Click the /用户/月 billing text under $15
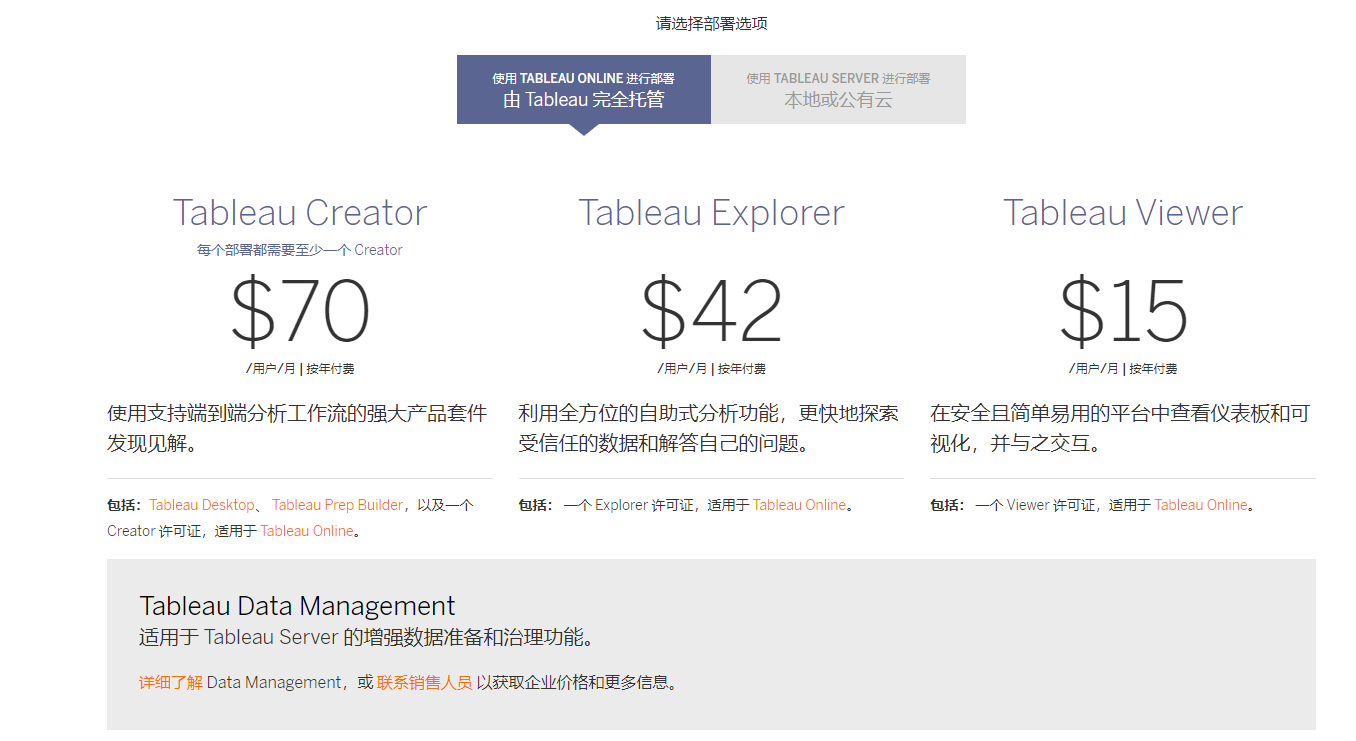Screen dimensions: 1356x741 [x=1123, y=368]
